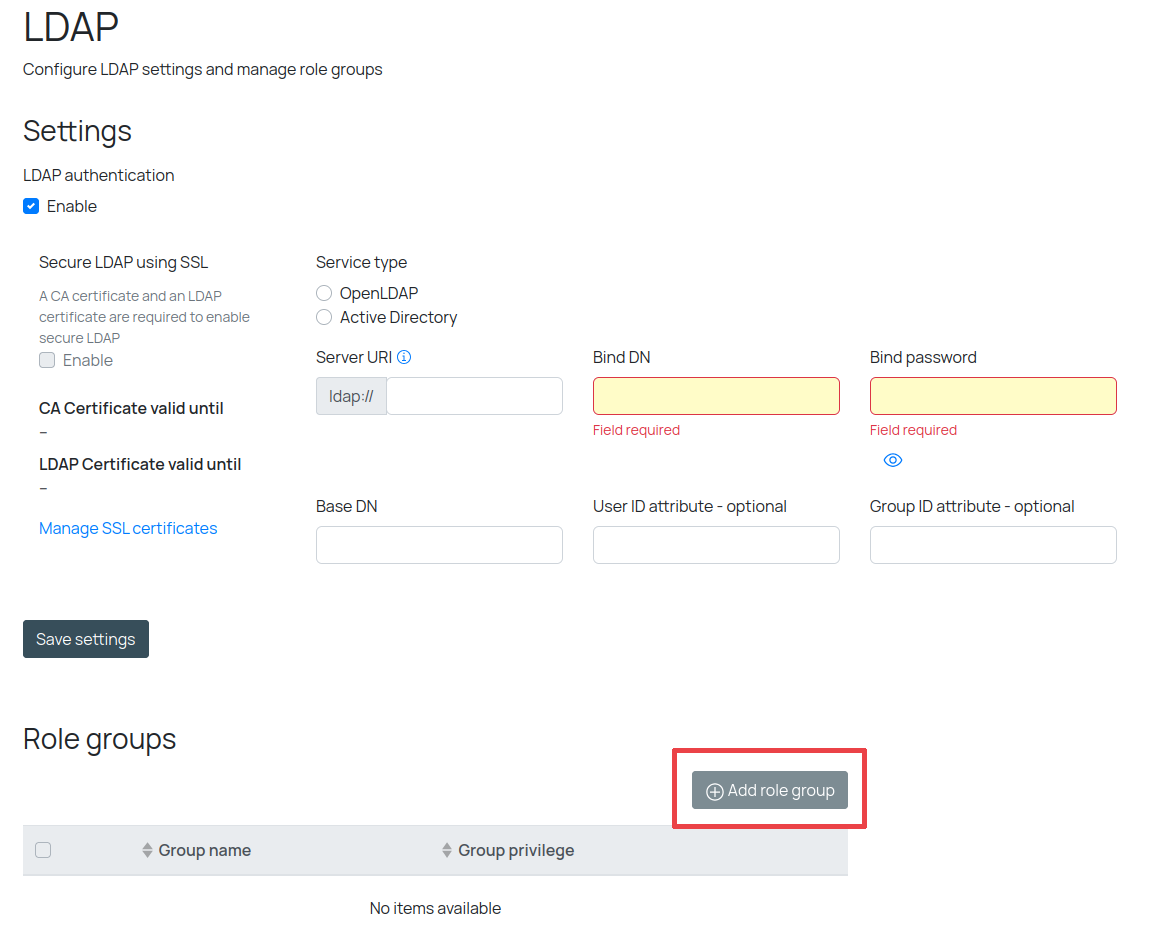Click Group name sort arrows icon
This screenshot has height=926, width=1169.
(147, 850)
